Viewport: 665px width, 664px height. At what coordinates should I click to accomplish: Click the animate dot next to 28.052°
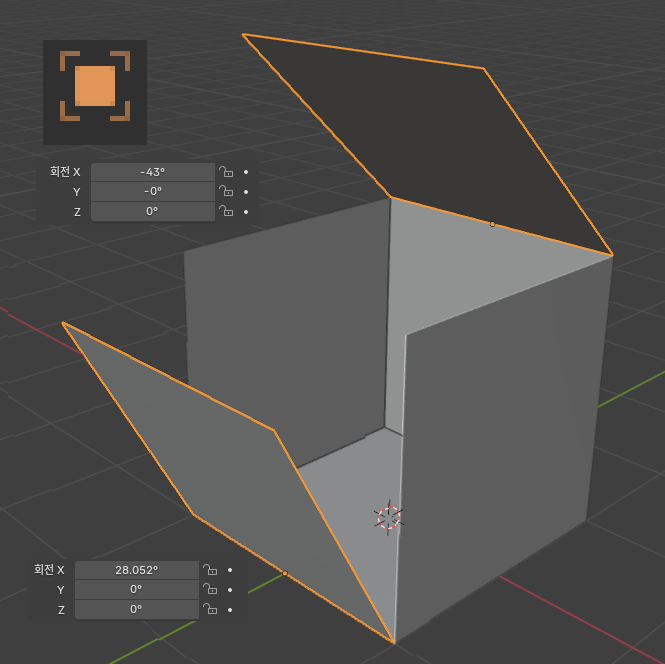pyautogui.click(x=230, y=570)
